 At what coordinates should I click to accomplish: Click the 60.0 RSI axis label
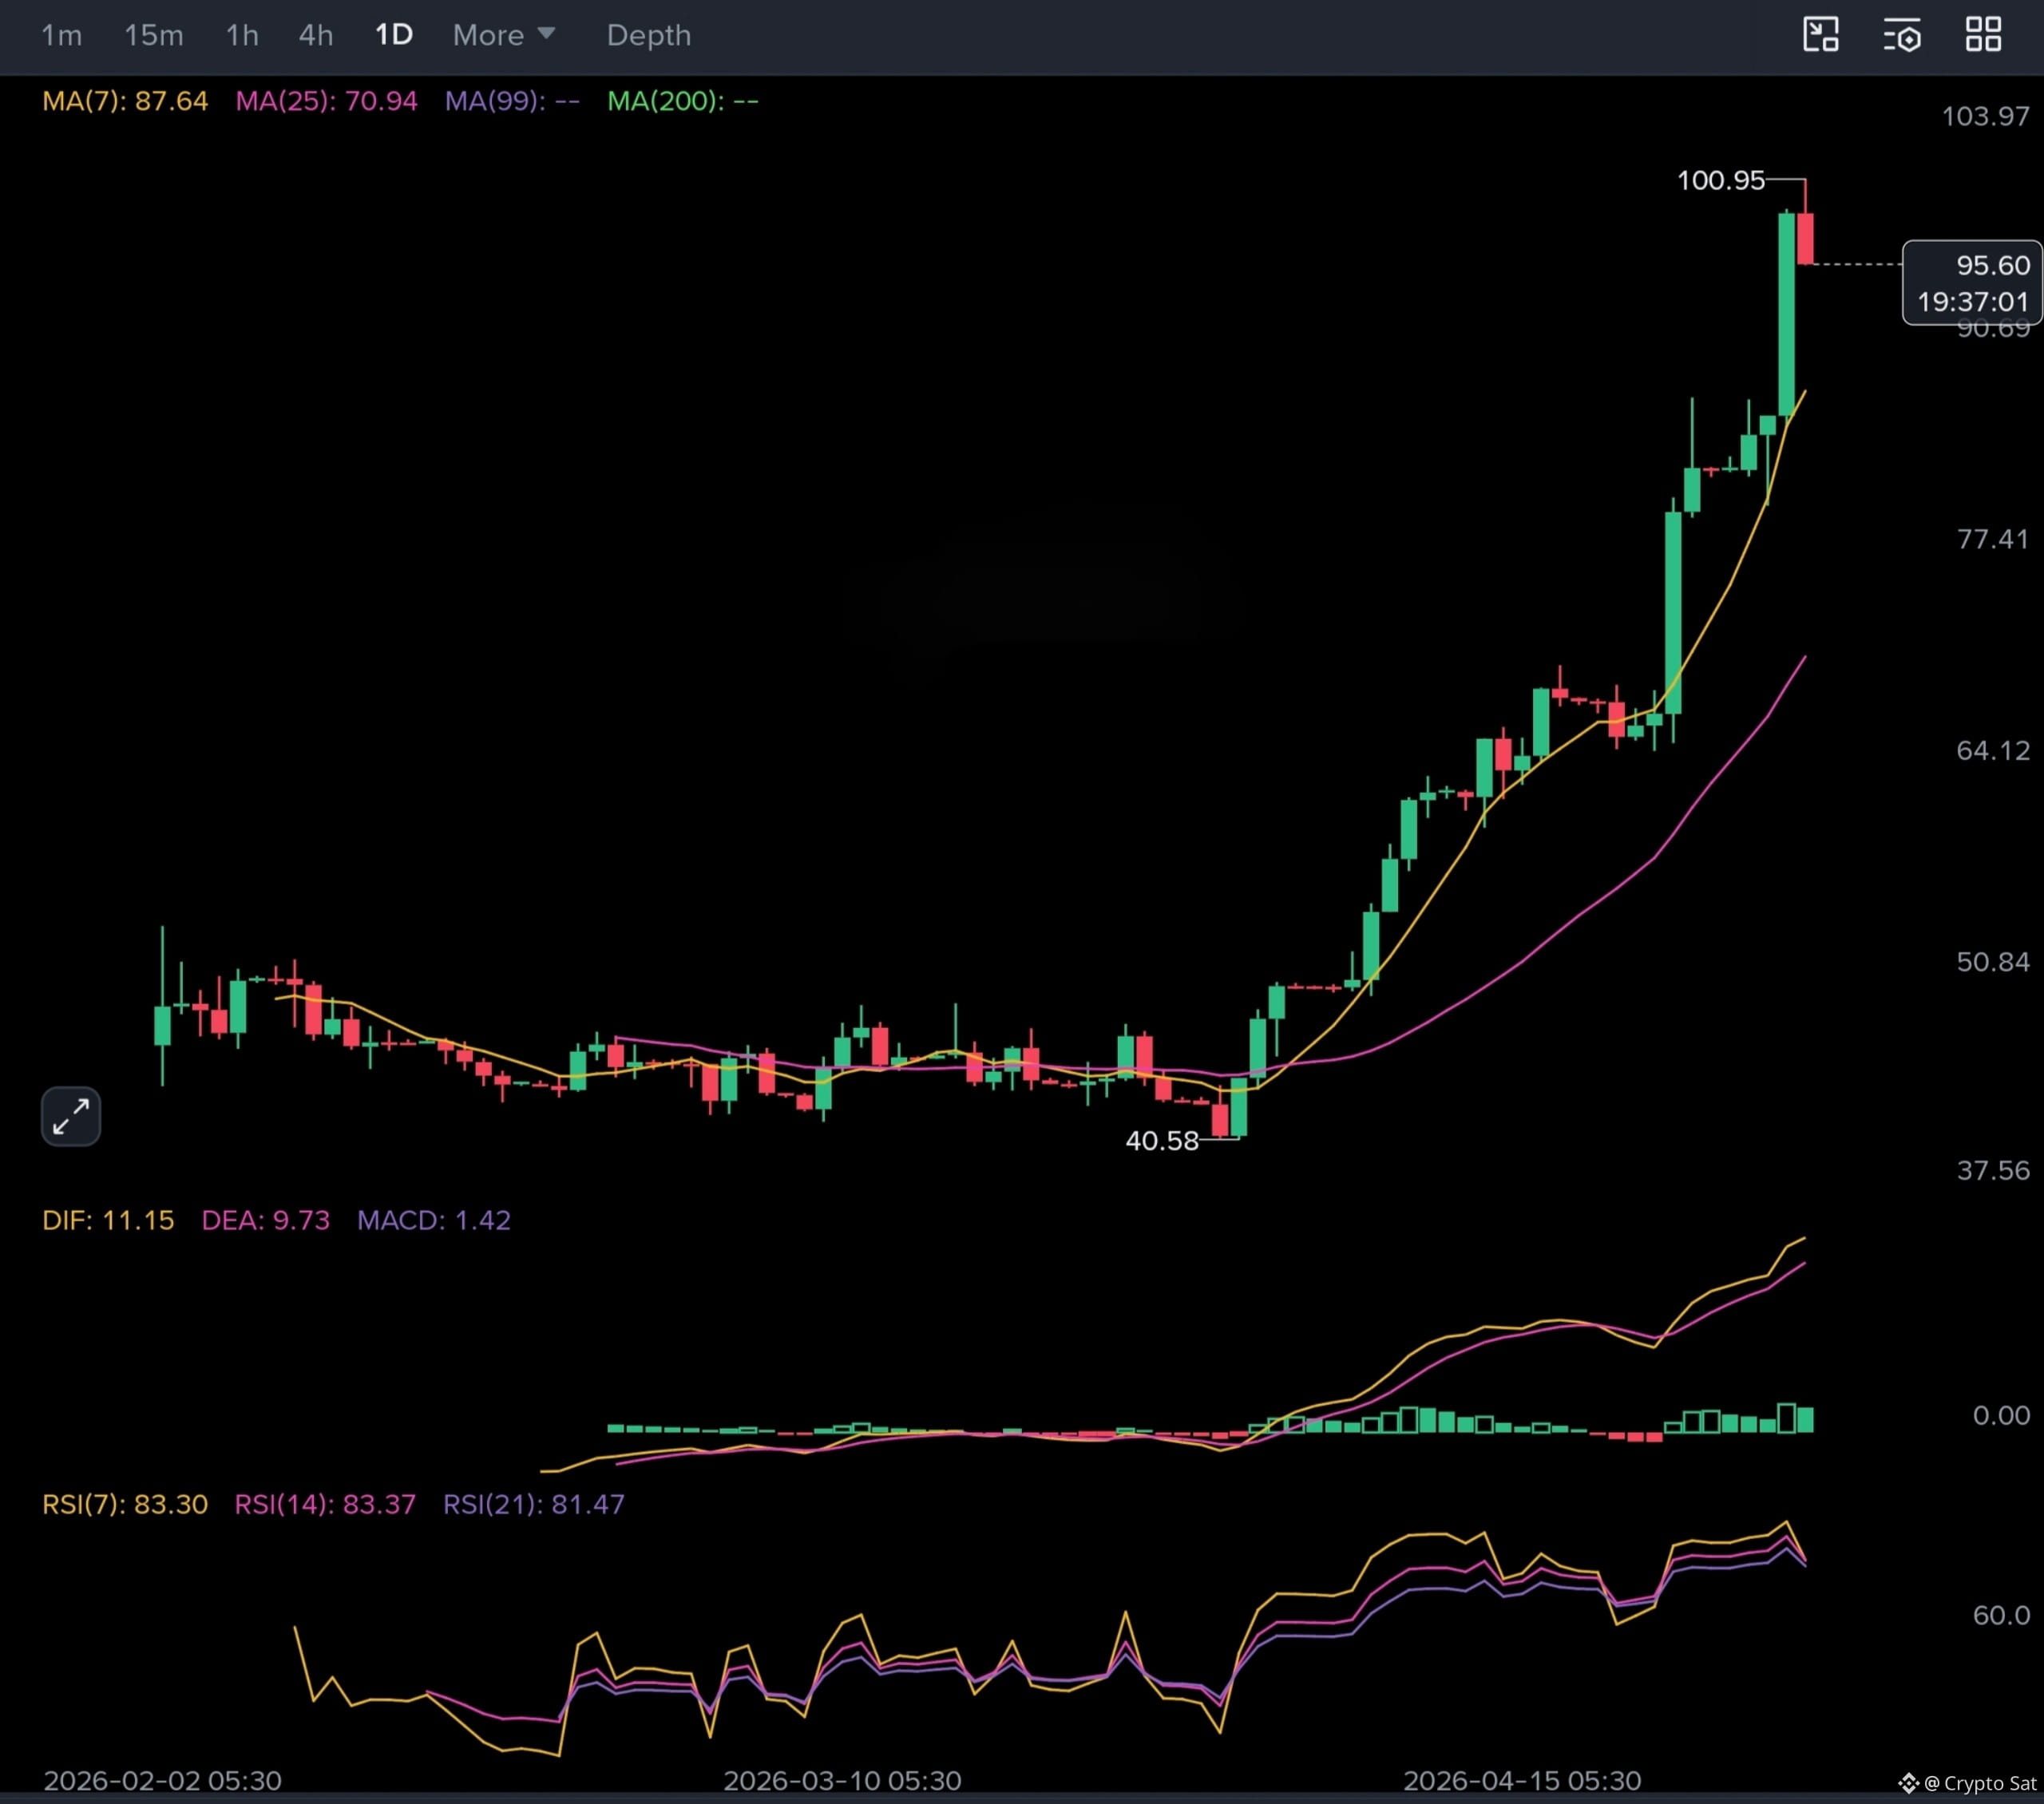click(x=2001, y=1615)
